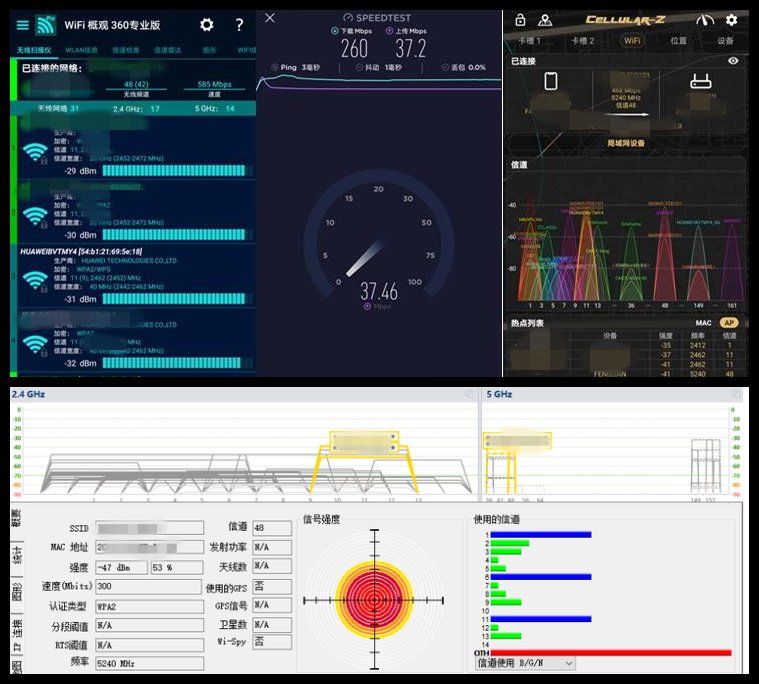Click the 速度(Mbits) 300 field
Image resolution: width=759 pixels, height=684 pixels.
(x=148, y=587)
